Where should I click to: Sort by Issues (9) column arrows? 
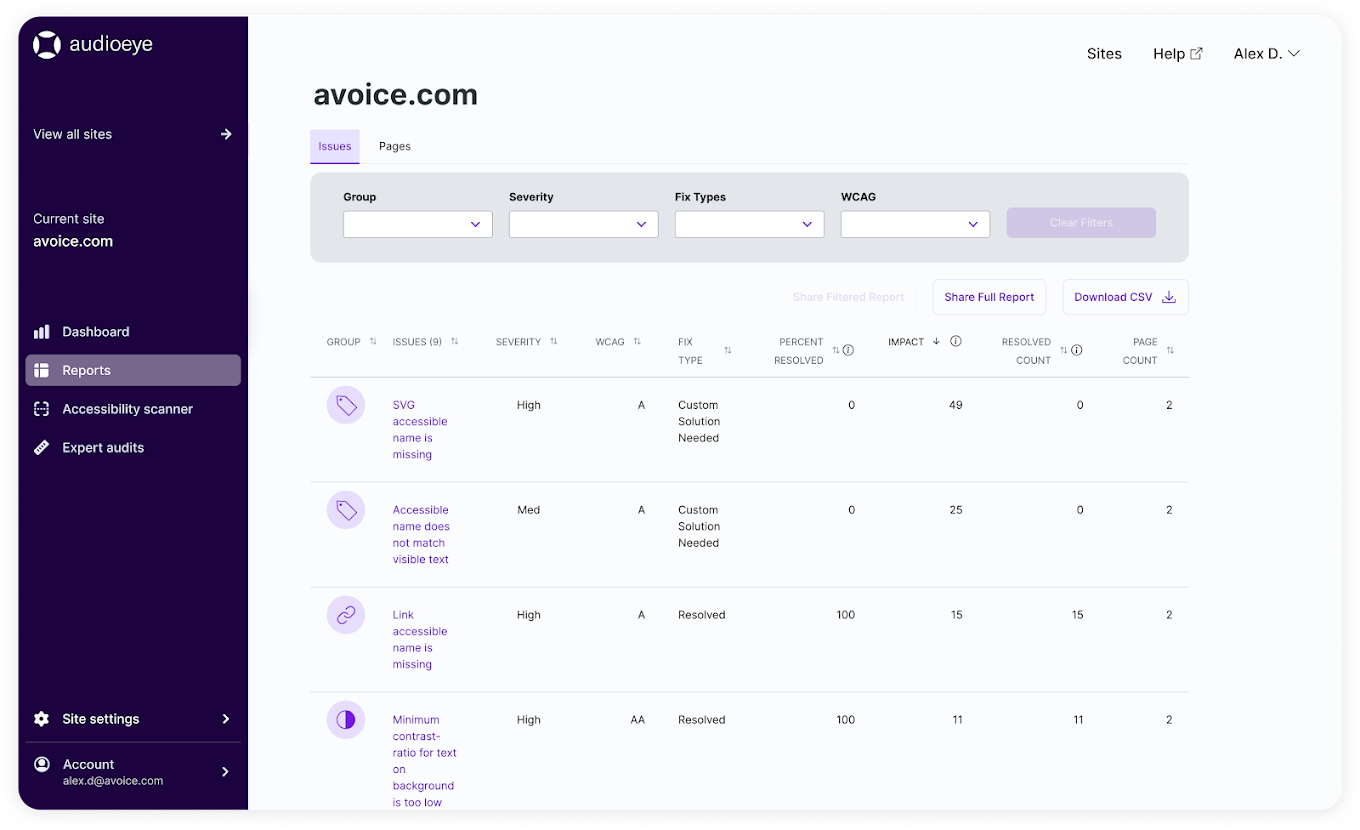[454, 342]
